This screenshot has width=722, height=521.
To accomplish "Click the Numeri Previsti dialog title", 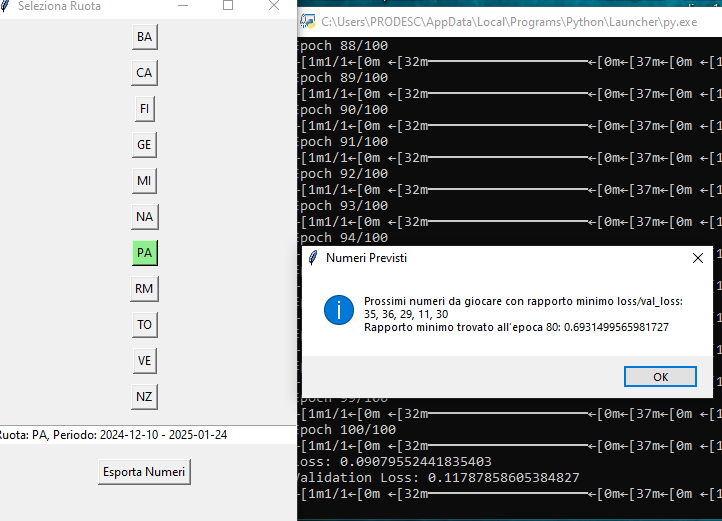I will point(367,258).
